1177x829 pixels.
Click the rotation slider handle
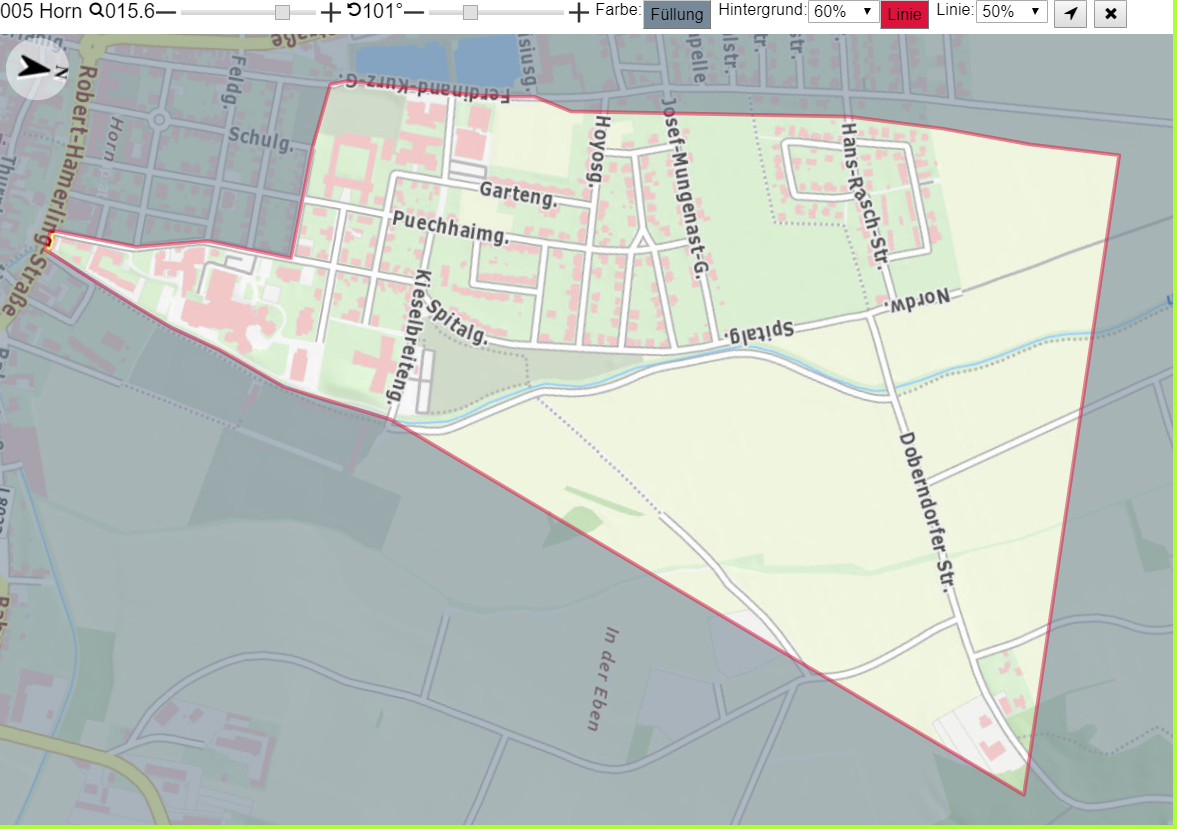point(470,13)
